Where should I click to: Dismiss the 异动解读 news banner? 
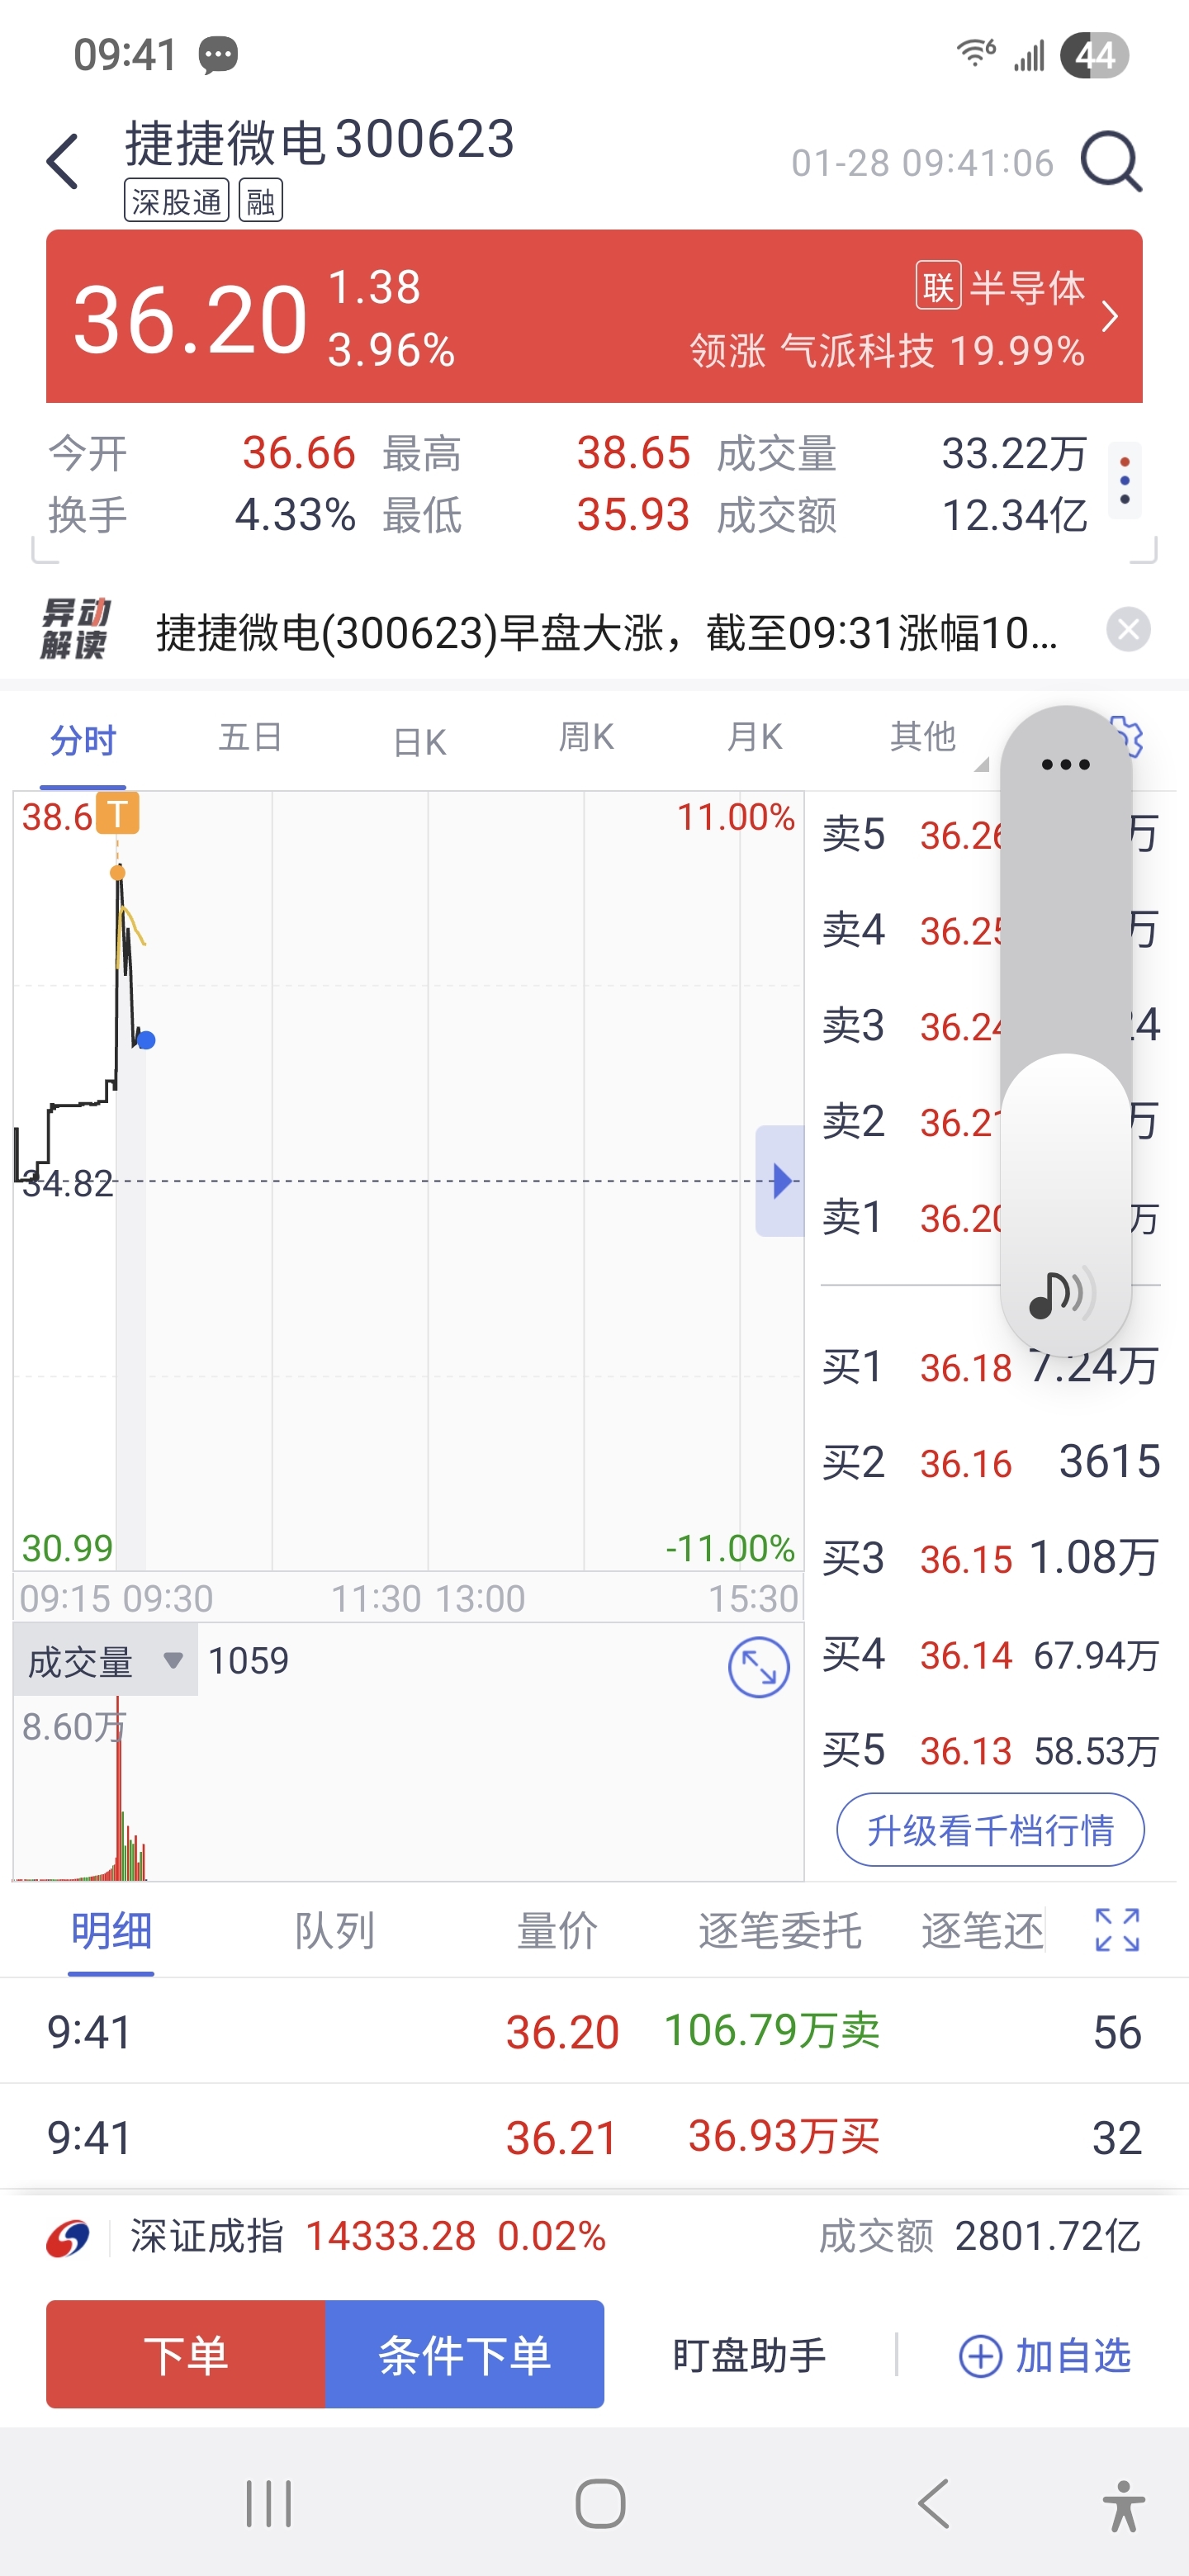pos(1128,630)
